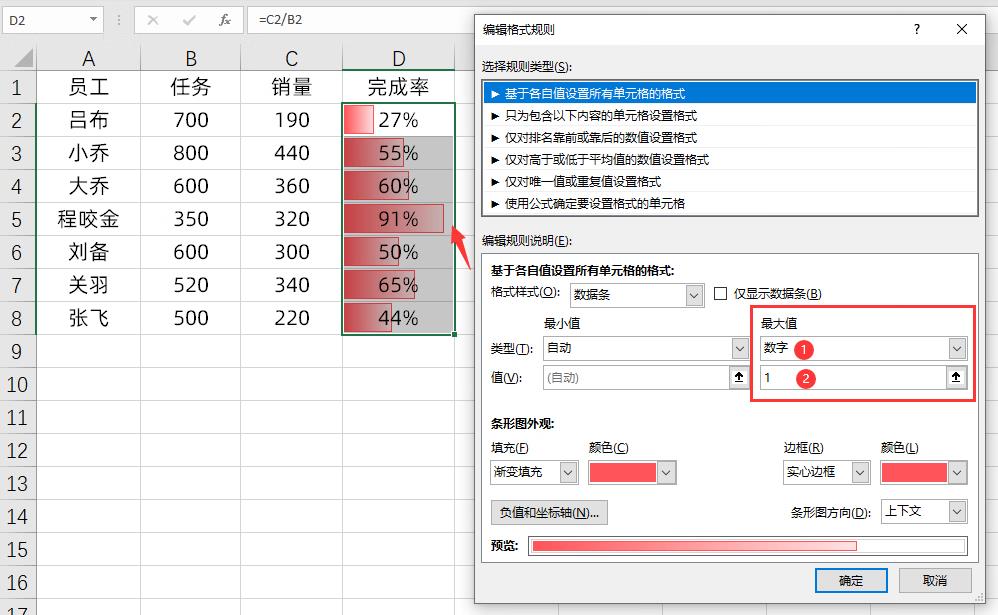Open the fill 颜色 red color swatch
Viewport: 998px width, 615px height.
point(632,472)
